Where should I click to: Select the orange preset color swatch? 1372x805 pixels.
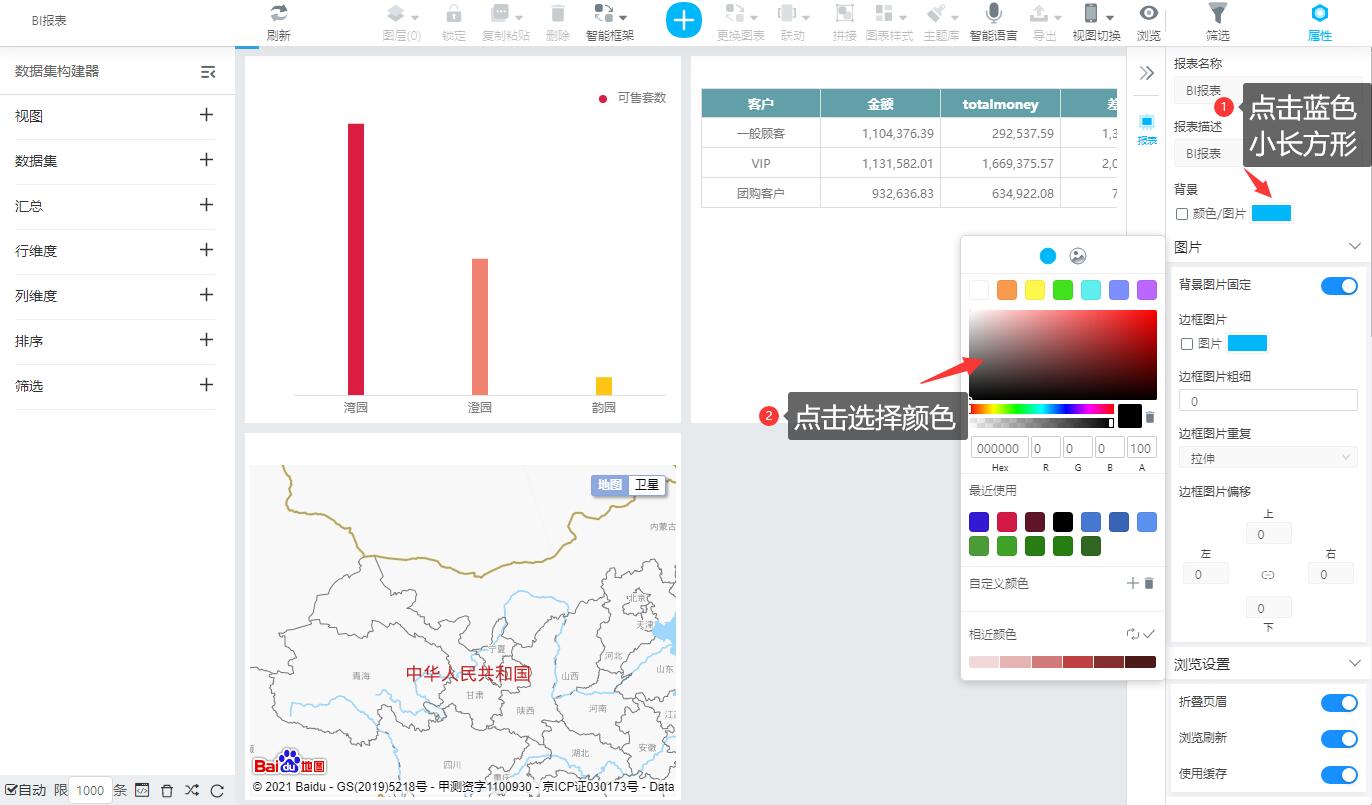[1007, 290]
